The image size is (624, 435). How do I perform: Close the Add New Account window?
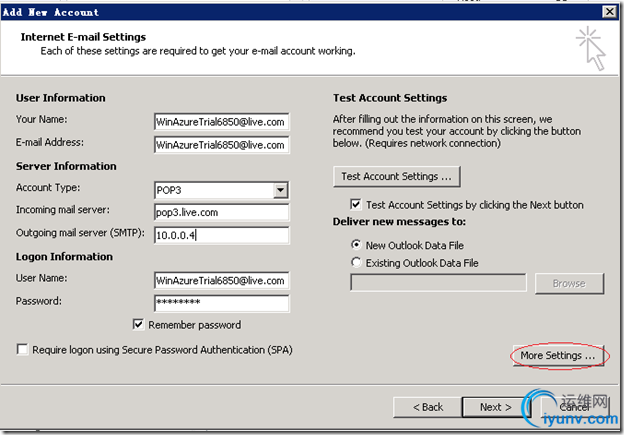[x=609, y=12]
